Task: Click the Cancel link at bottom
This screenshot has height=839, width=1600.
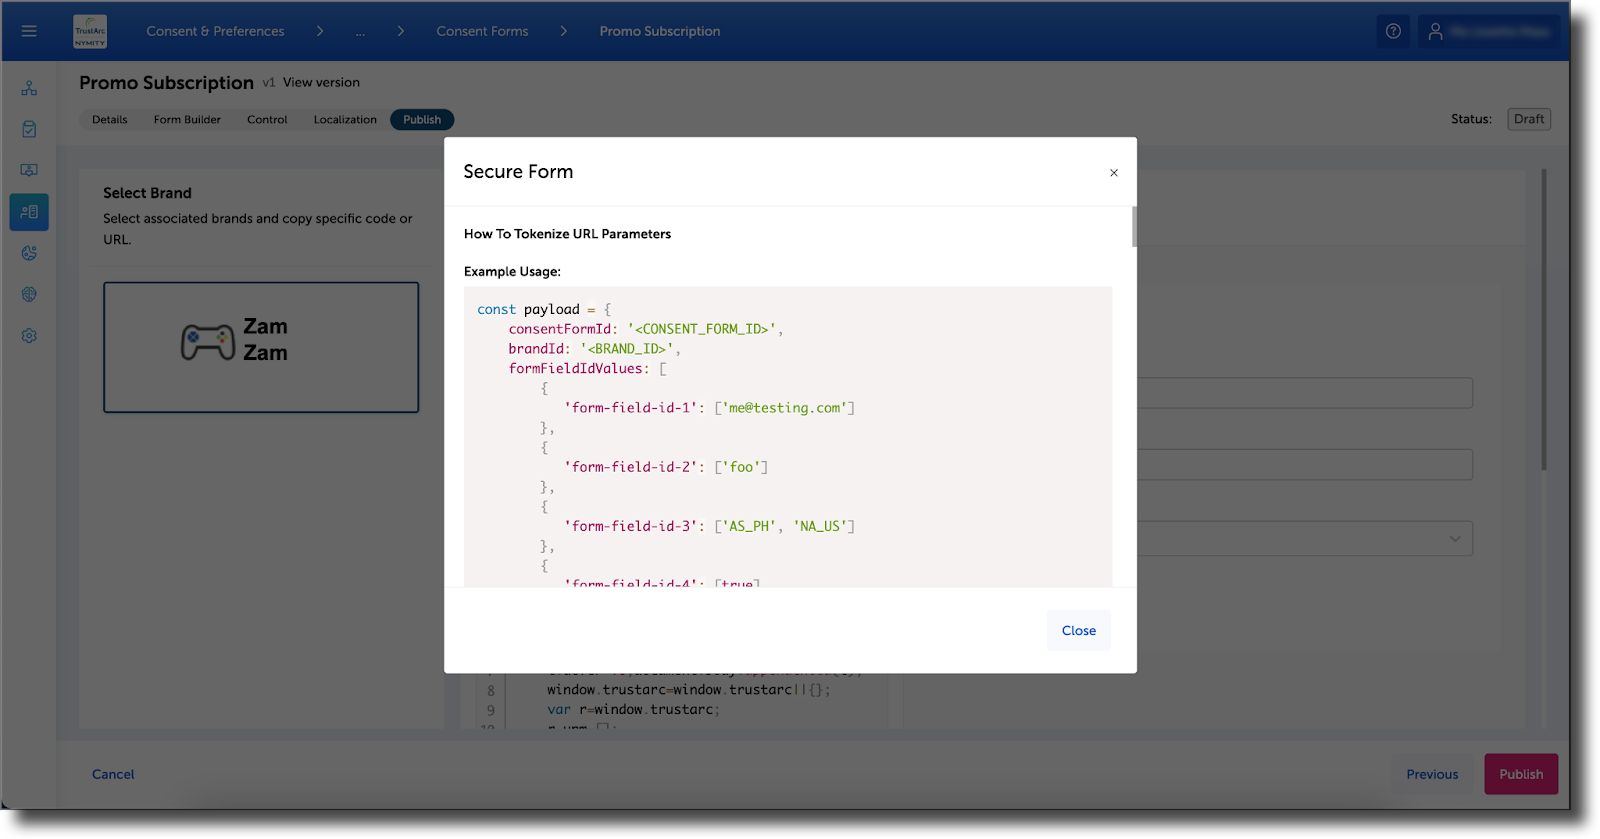Action: point(113,774)
